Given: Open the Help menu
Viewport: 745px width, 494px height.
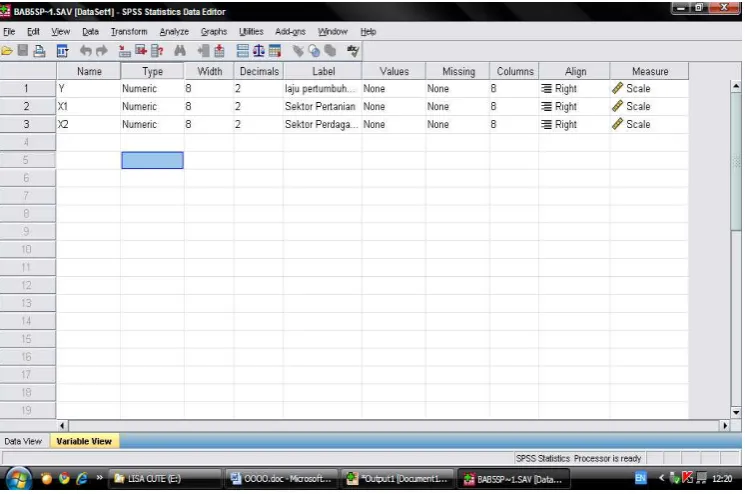Looking at the screenshot, I should (368, 32).
